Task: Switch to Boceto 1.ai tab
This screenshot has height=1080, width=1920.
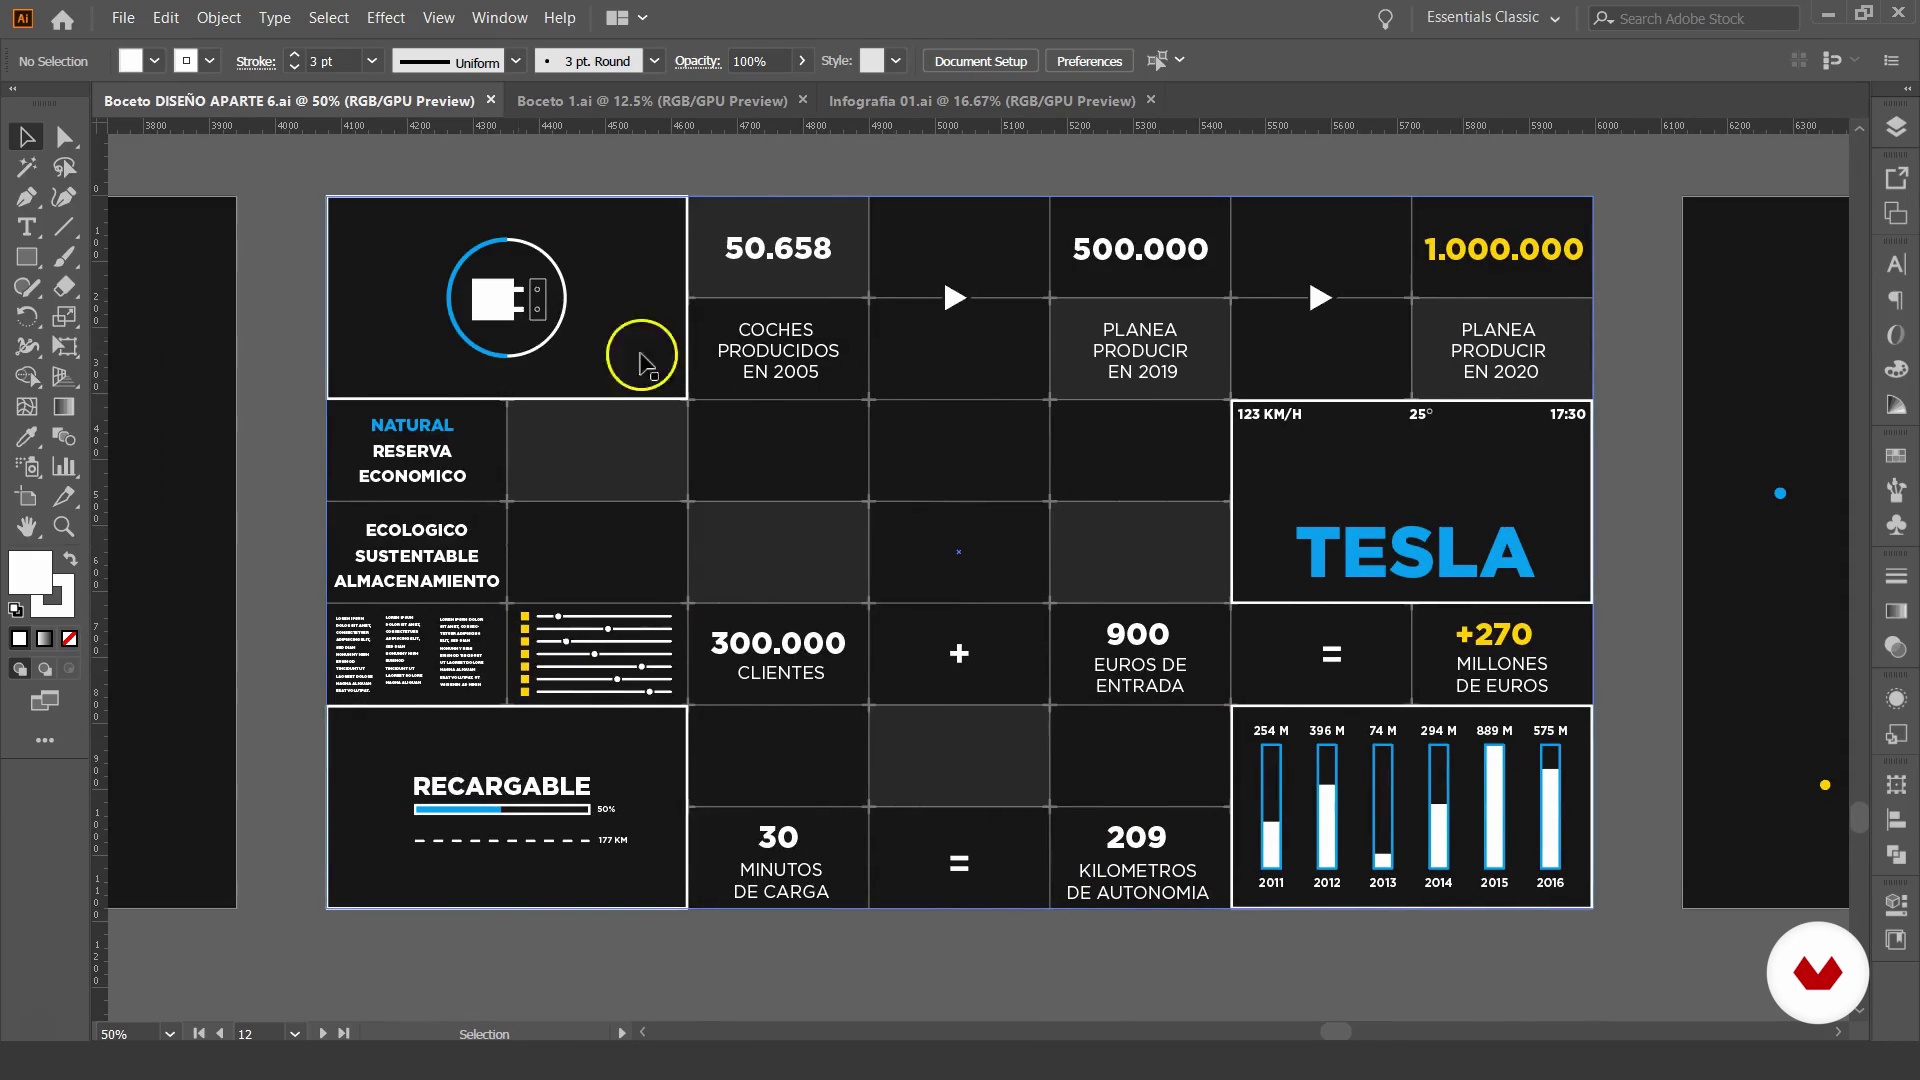Action: pos(652,101)
